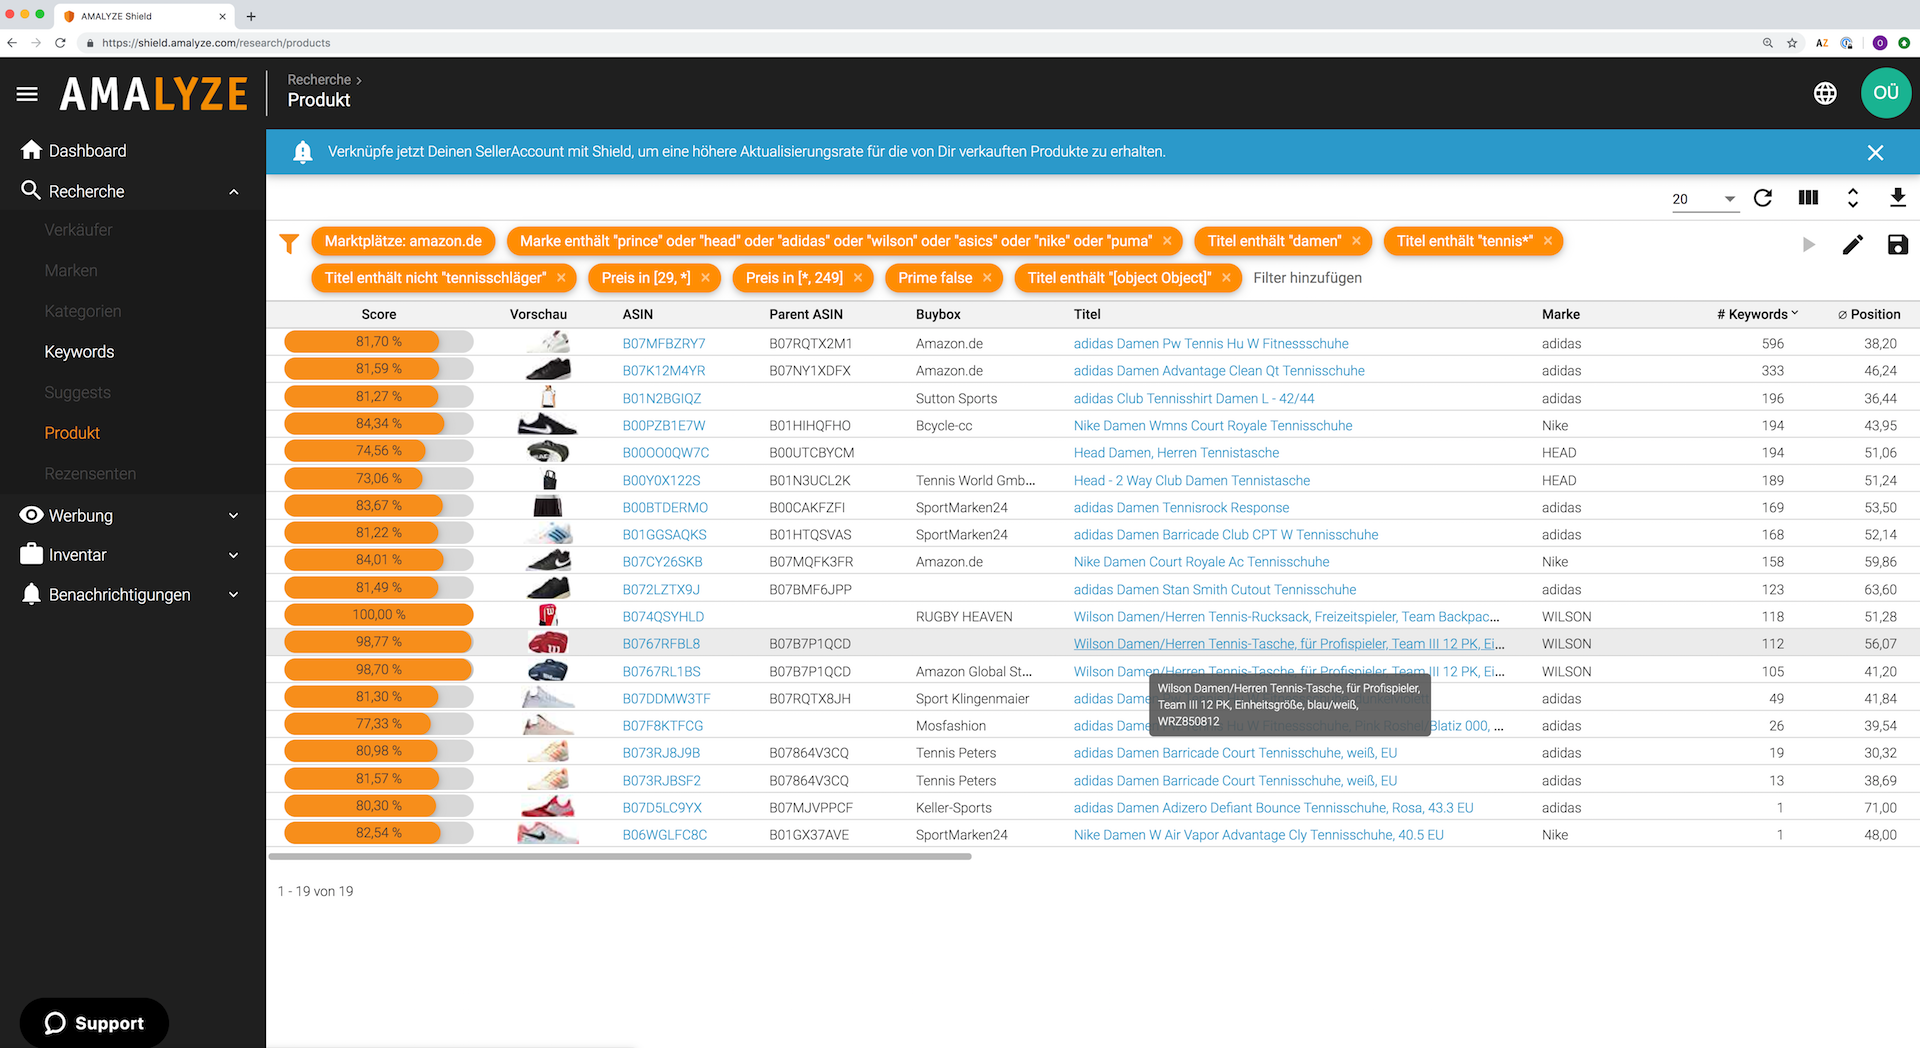Open ASIN link B074QSYHLD
This screenshot has width=1920, height=1048.
663,617
